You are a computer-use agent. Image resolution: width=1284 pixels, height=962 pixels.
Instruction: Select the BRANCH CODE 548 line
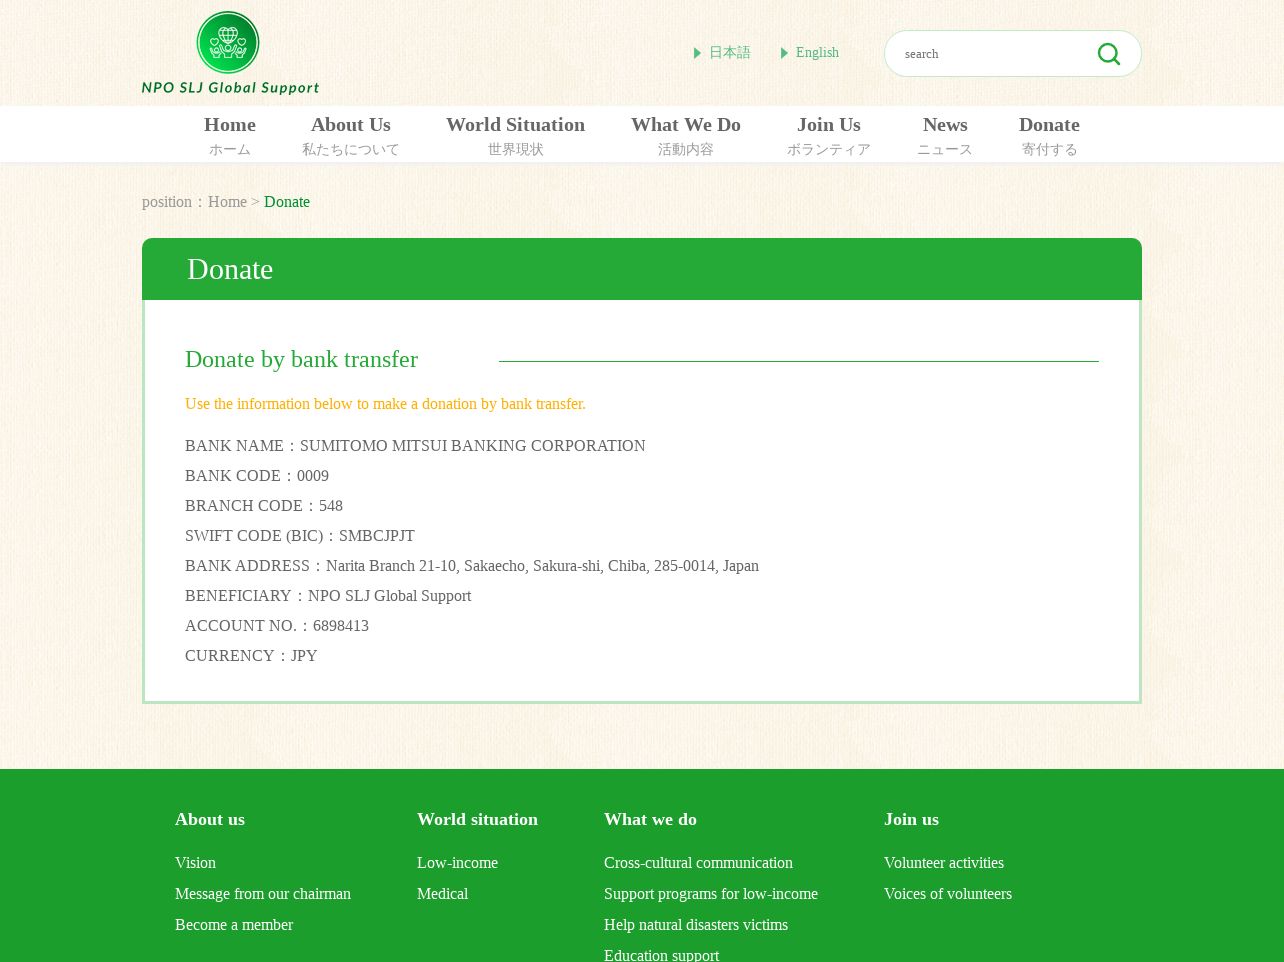264,506
